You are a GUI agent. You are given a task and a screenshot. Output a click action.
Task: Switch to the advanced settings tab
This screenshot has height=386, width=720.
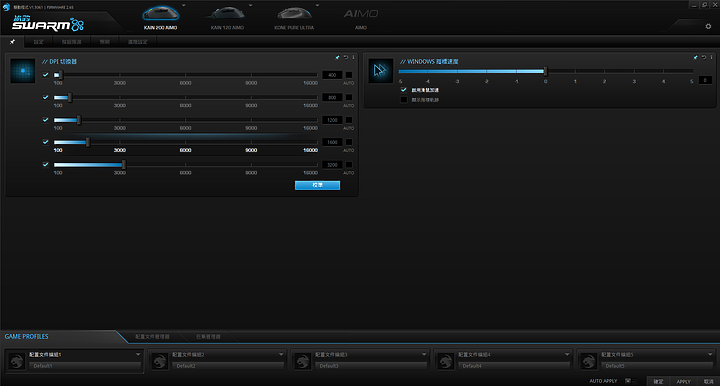pos(137,42)
